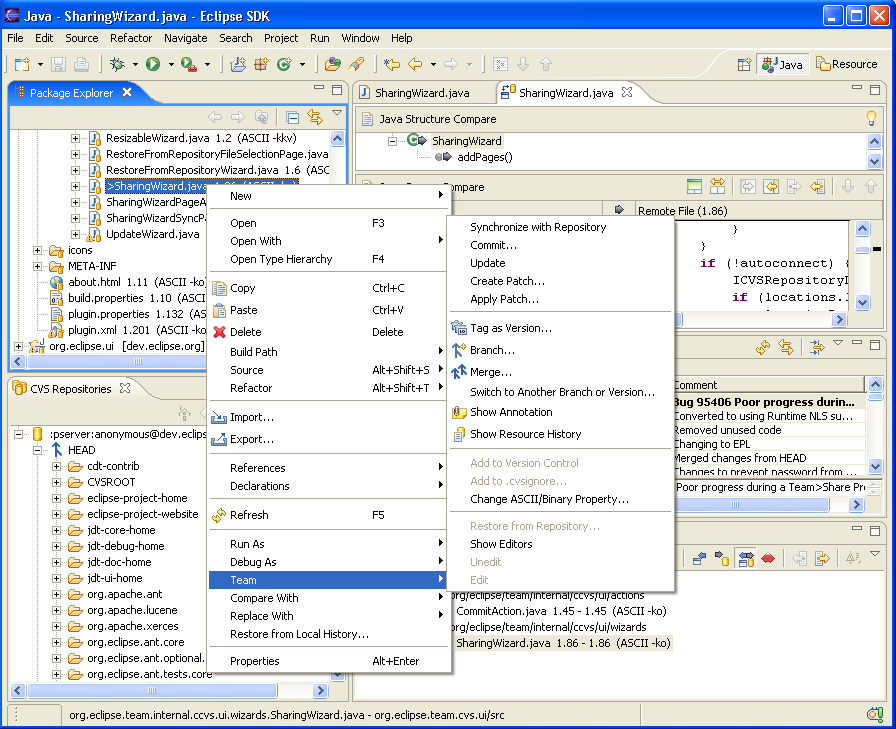
Task: Click the Open Perspective icon
Action: tap(744, 64)
